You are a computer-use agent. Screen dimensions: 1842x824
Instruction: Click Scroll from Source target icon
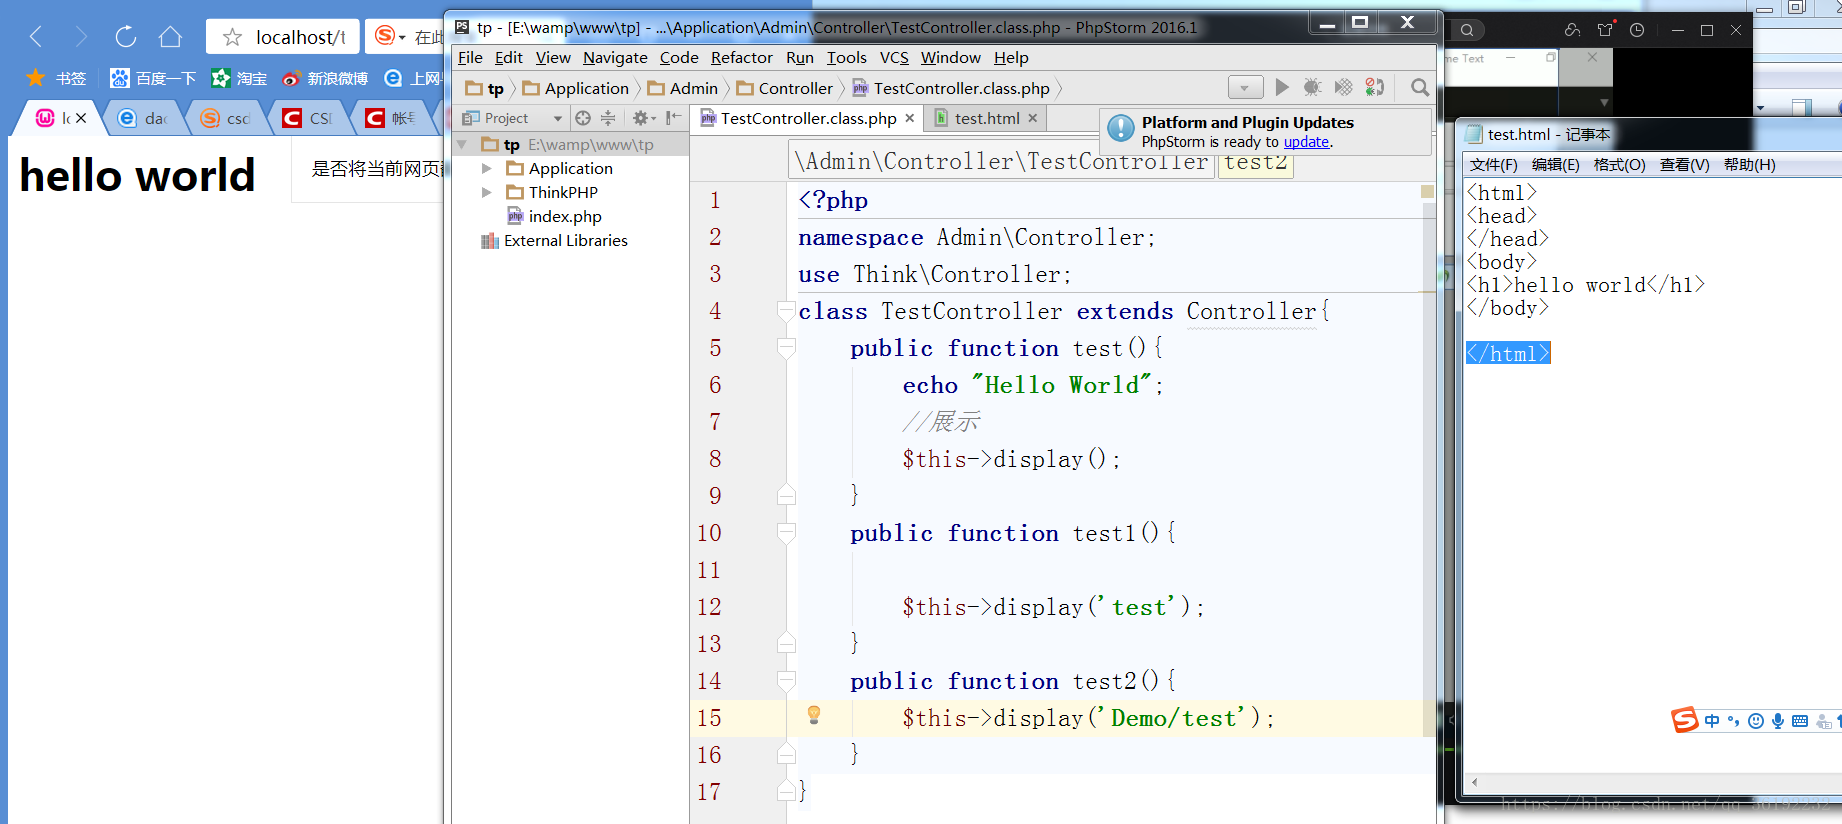point(583,118)
